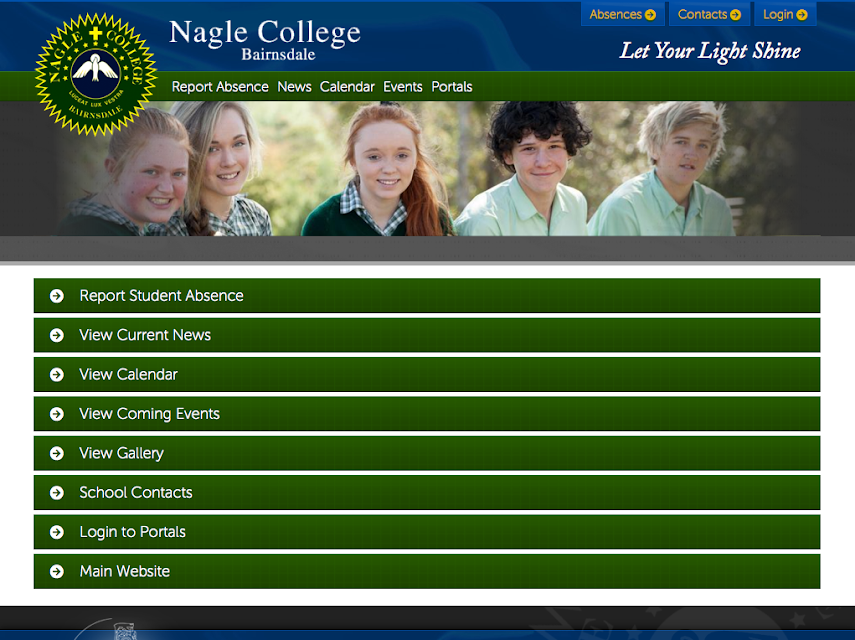Open Portals in the navigation bar
The width and height of the screenshot is (855, 640).
coord(452,87)
